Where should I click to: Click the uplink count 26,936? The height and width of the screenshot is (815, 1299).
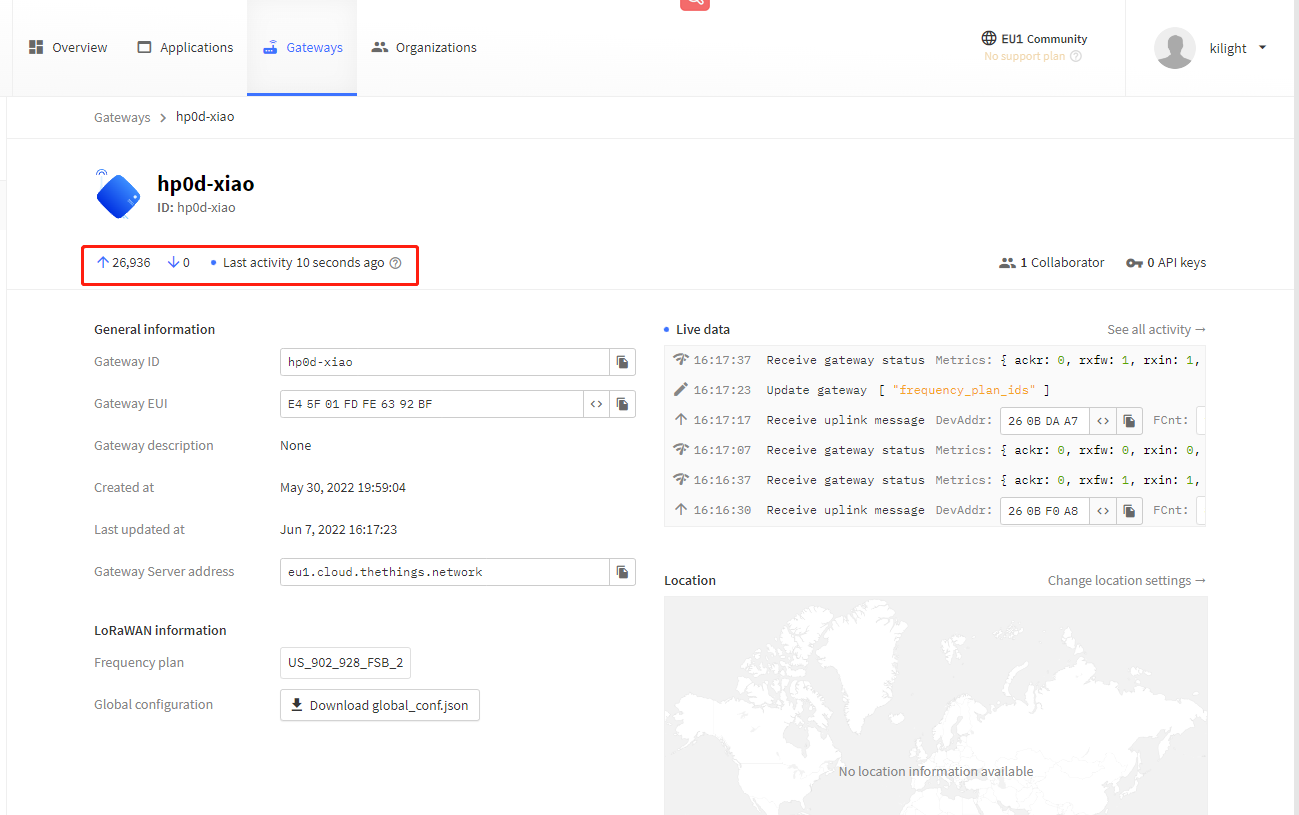pyautogui.click(x=124, y=263)
